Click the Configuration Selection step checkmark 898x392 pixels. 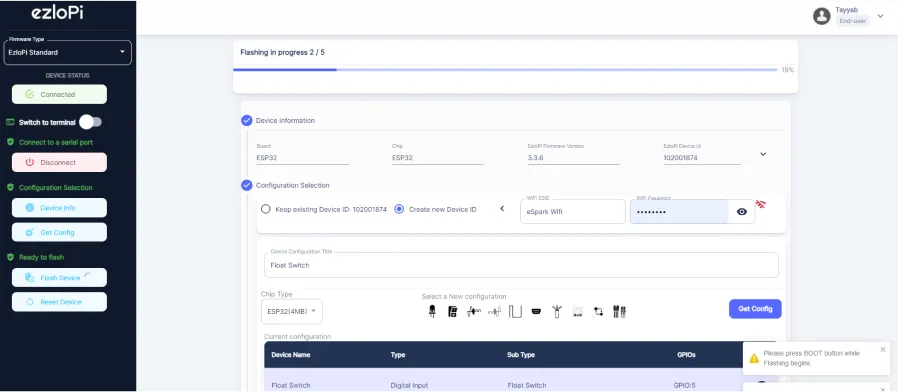[246, 185]
